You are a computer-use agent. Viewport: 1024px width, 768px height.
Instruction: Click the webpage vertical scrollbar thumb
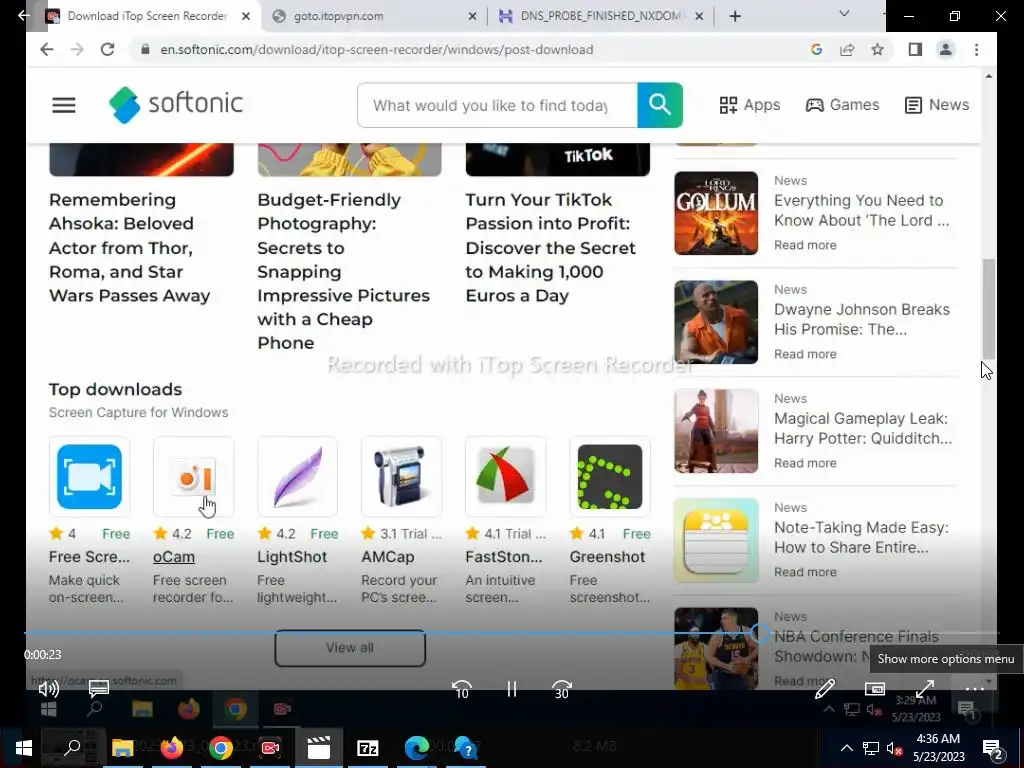[x=988, y=308]
